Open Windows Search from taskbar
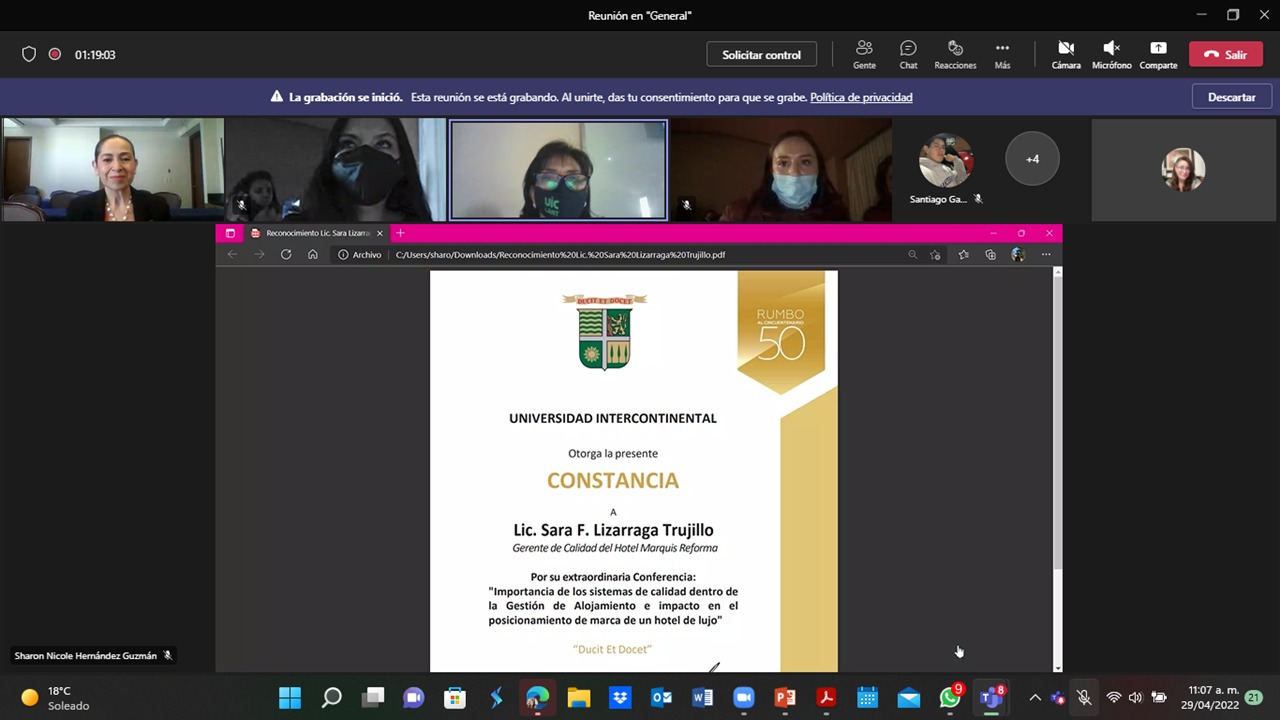The height and width of the screenshot is (720, 1280). (x=331, y=697)
